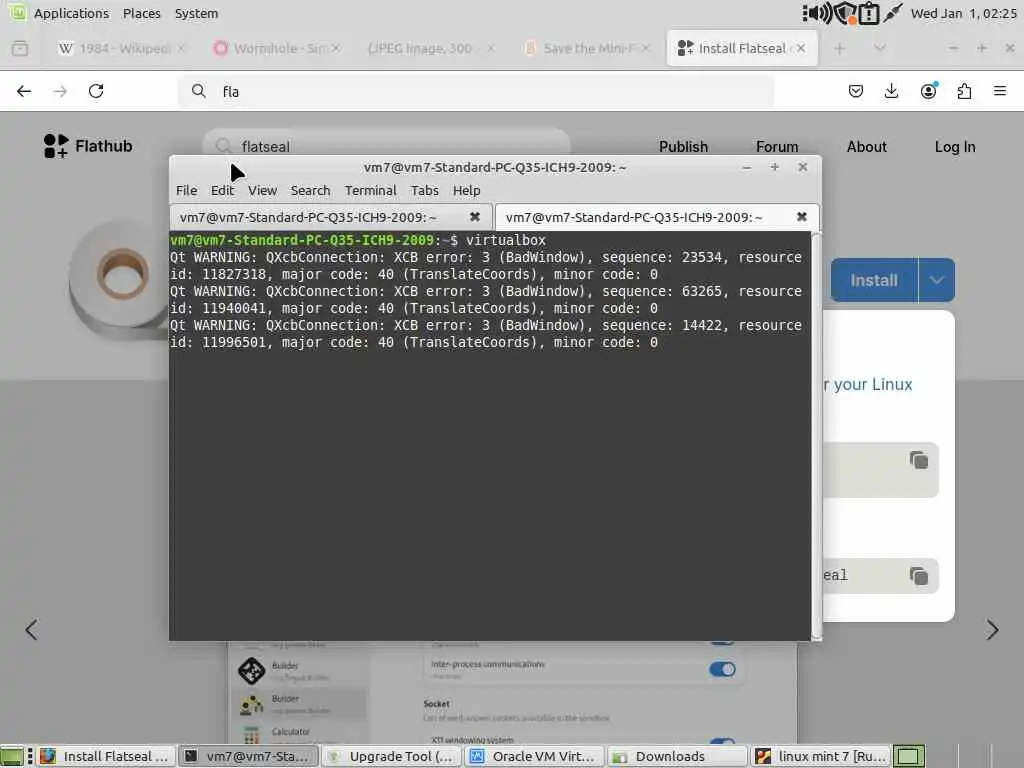
Task: Switch to the Wormhole browser tab
Action: coord(278,48)
